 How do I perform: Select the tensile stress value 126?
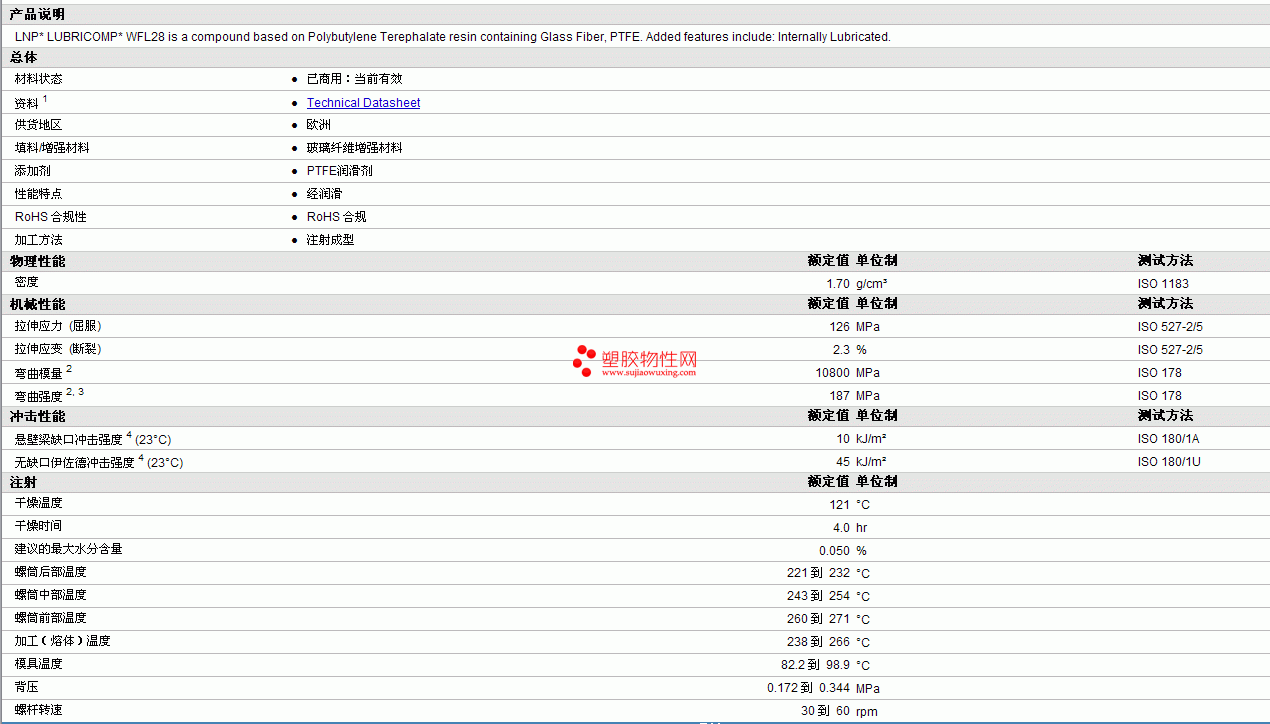[x=840, y=327]
